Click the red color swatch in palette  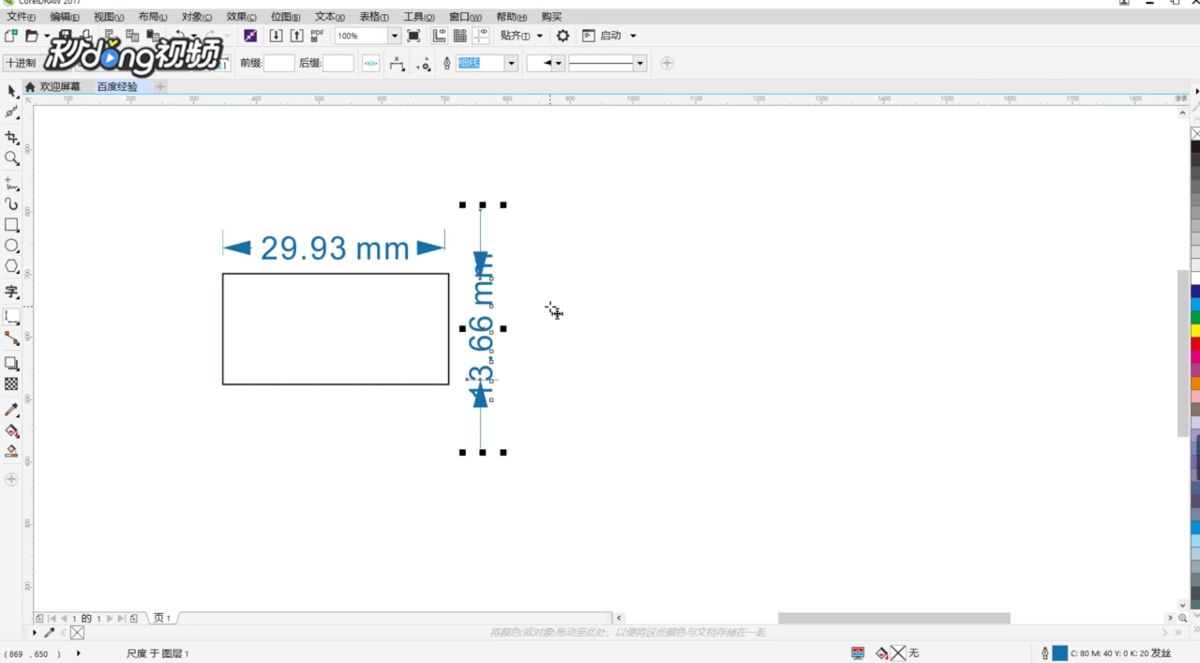[x=1195, y=343]
